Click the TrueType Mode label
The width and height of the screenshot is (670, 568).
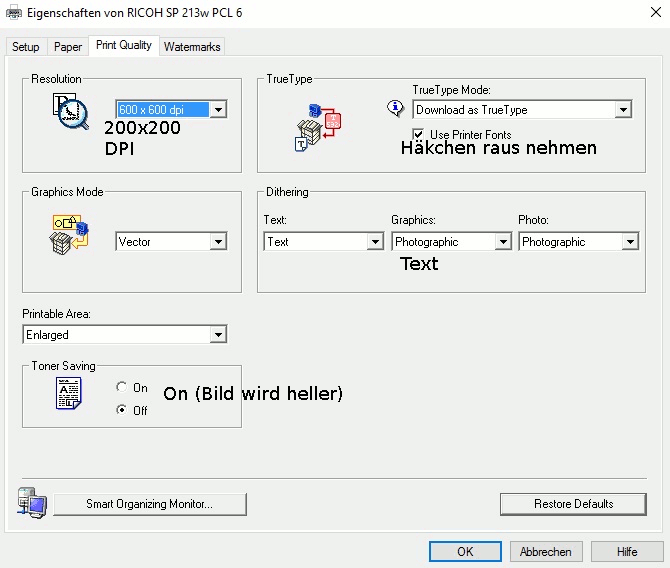point(451,90)
